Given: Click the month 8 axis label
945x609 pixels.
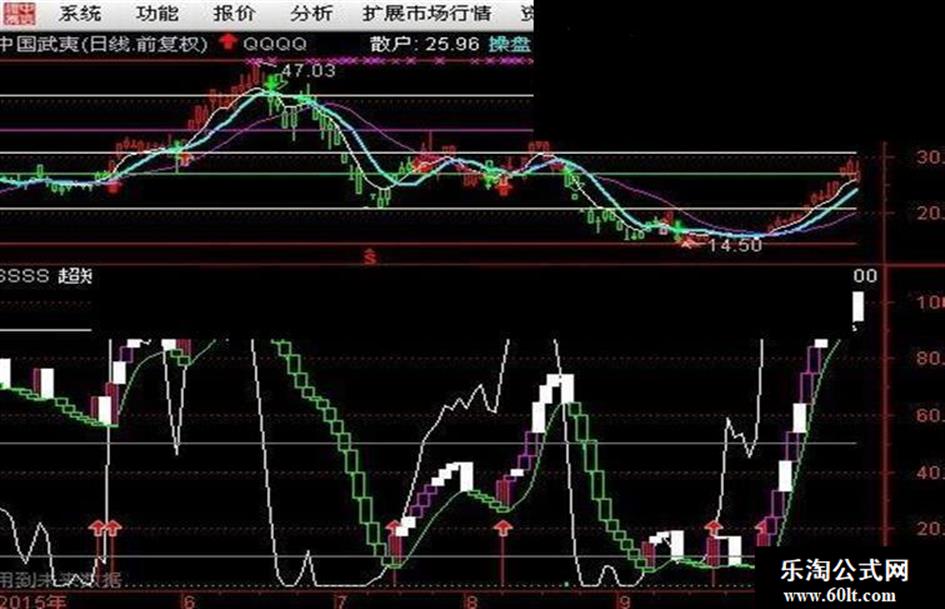Looking at the screenshot, I should [x=472, y=601].
